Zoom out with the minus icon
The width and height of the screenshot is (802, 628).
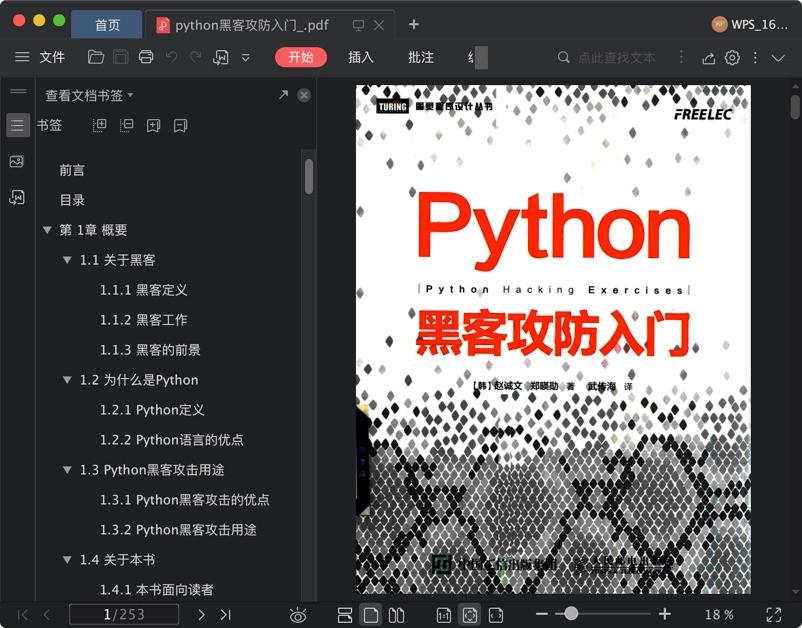point(542,614)
